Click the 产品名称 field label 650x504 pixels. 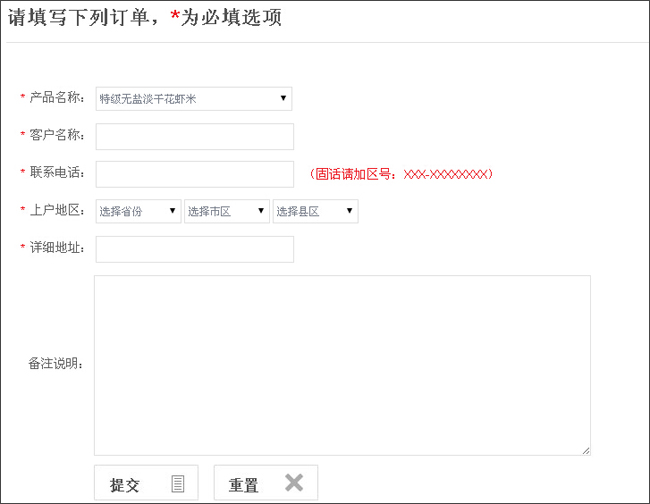(x=57, y=98)
